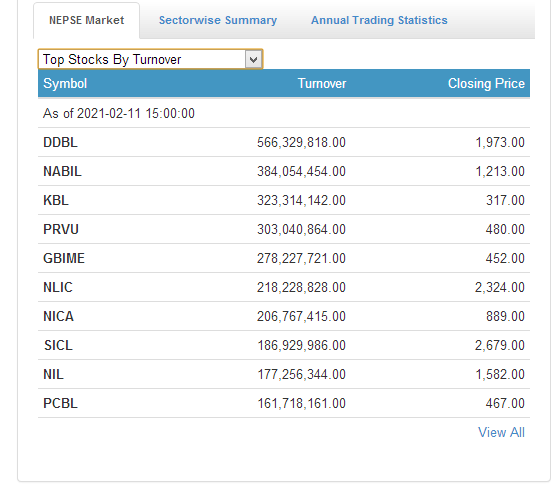Screen dimensions: 551x485
Task: Click DDBL turnover value 566,329,818.00
Action: [x=301, y=142]
